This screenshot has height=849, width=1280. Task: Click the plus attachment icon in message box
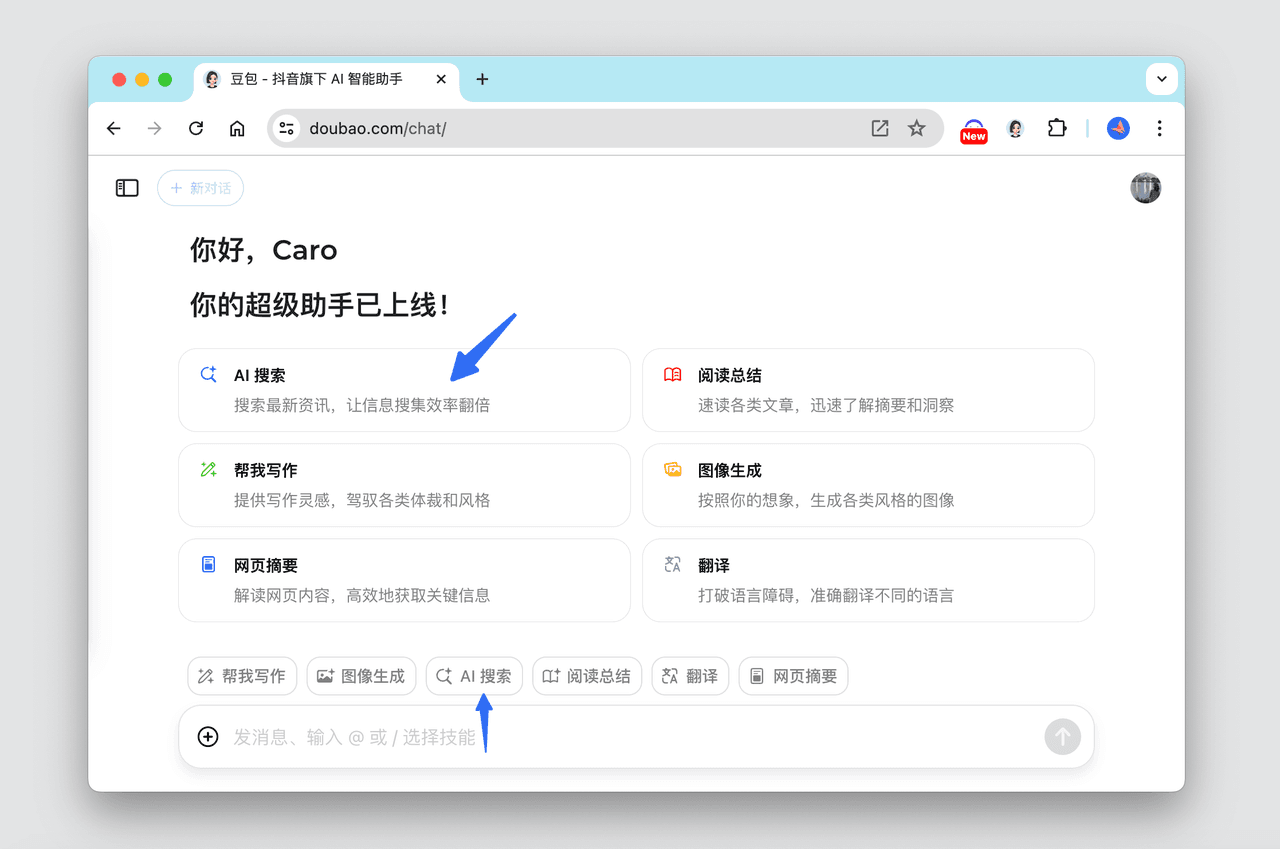(208, 737)
